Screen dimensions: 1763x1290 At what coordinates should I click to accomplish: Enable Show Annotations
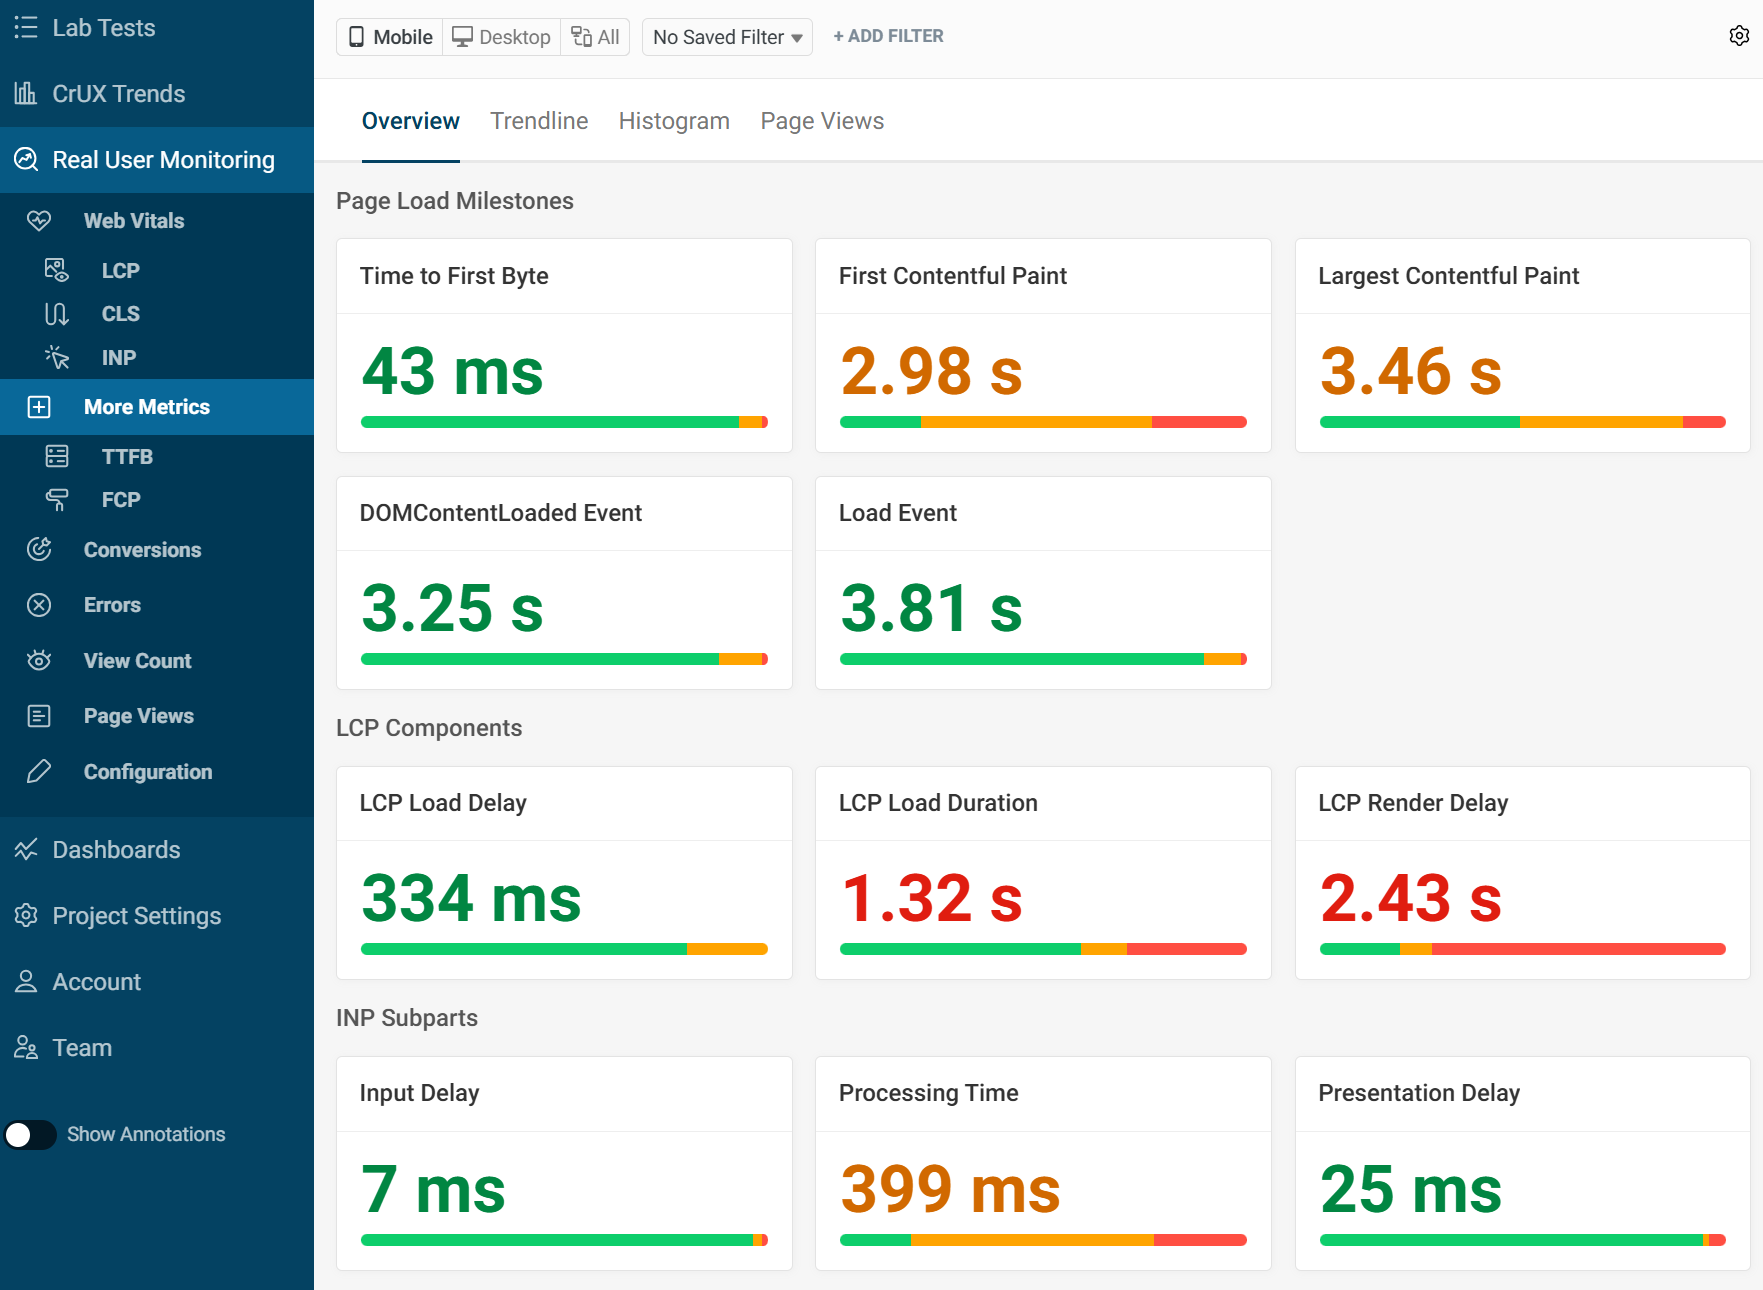(31, 1134)
